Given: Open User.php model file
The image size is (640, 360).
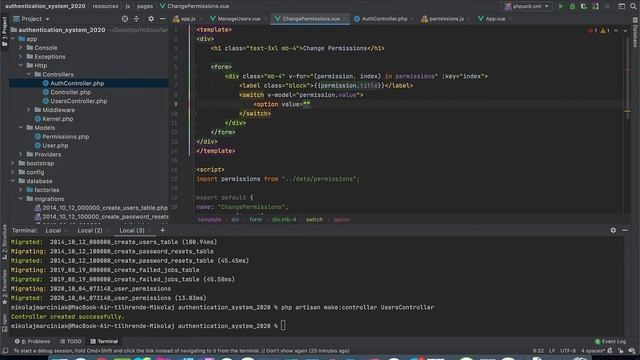Looking at the screenshot, I should click(x=55, y=145).
